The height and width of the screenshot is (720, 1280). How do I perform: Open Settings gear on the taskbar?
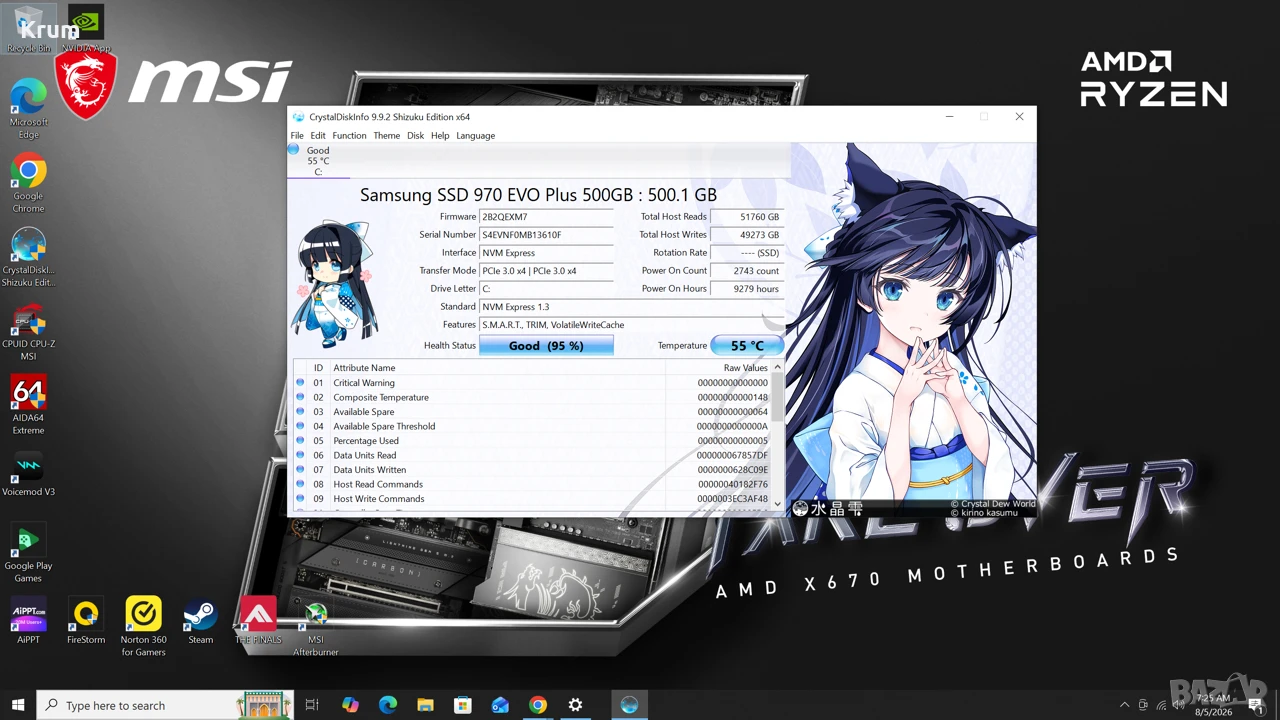point(575,705)
